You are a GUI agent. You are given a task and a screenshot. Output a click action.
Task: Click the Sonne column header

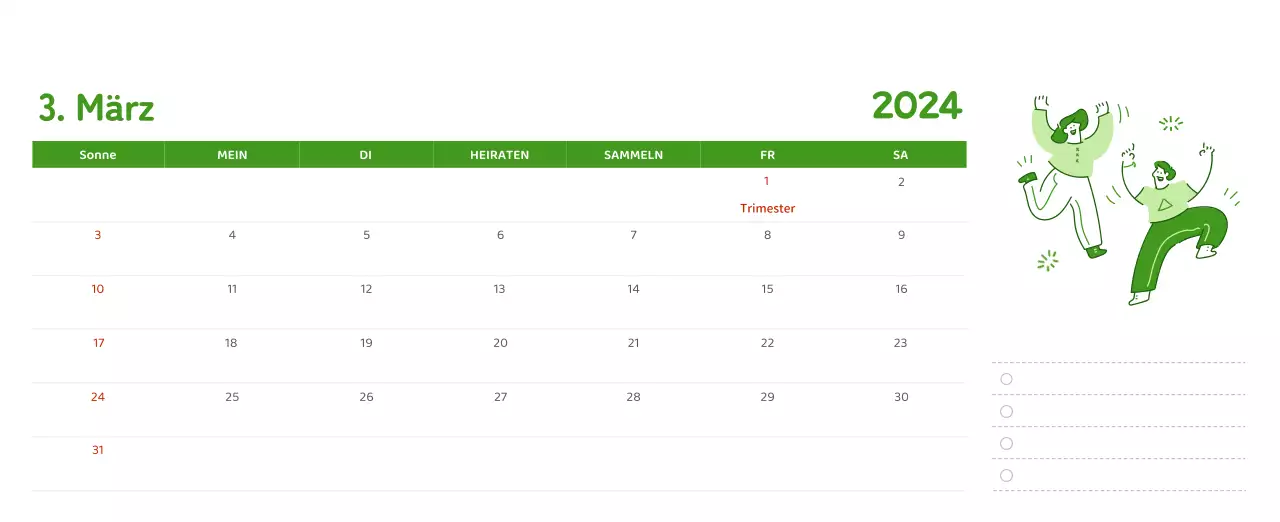[x=98, y=155]
